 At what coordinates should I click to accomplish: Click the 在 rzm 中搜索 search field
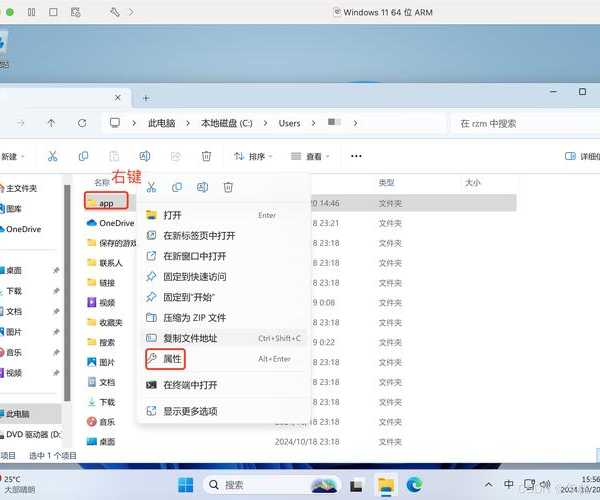pyautogui.click(x=520, y=123)
